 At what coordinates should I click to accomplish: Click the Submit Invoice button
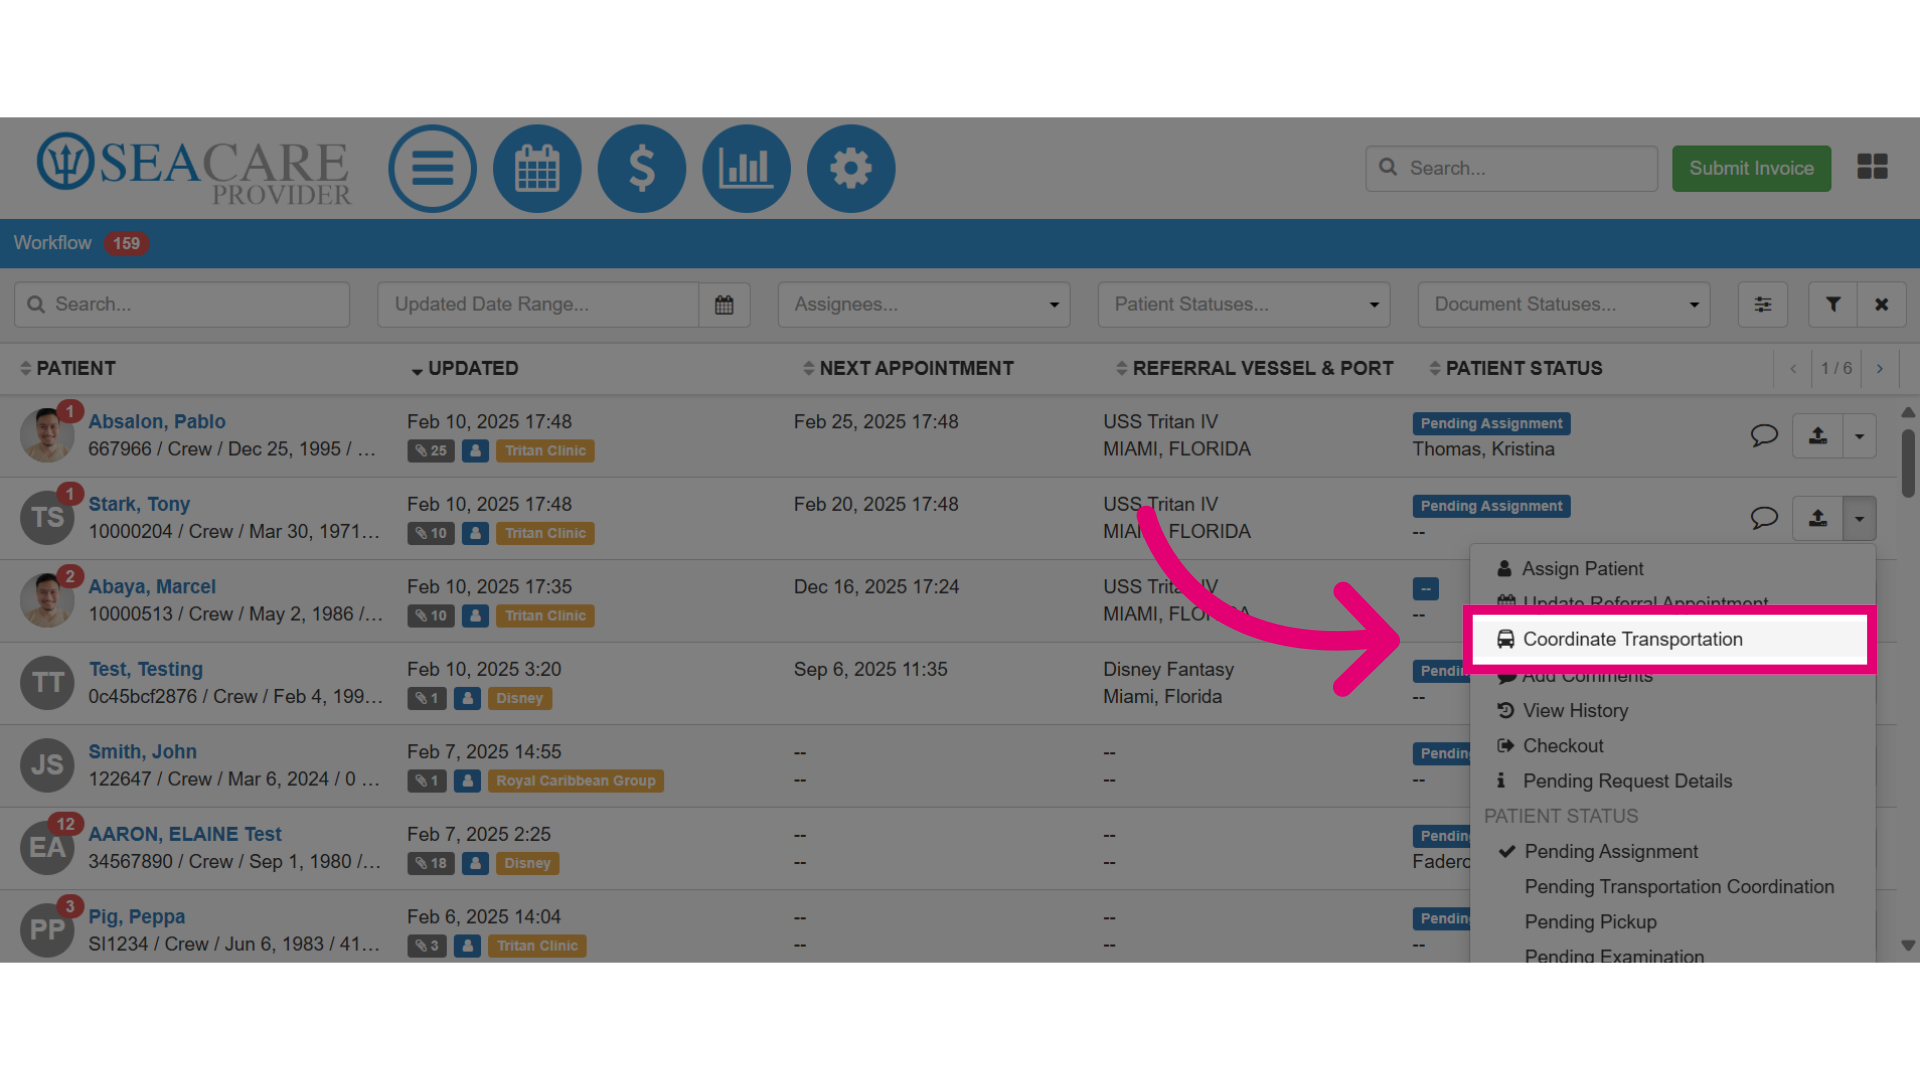click(x=1751, y=168)
